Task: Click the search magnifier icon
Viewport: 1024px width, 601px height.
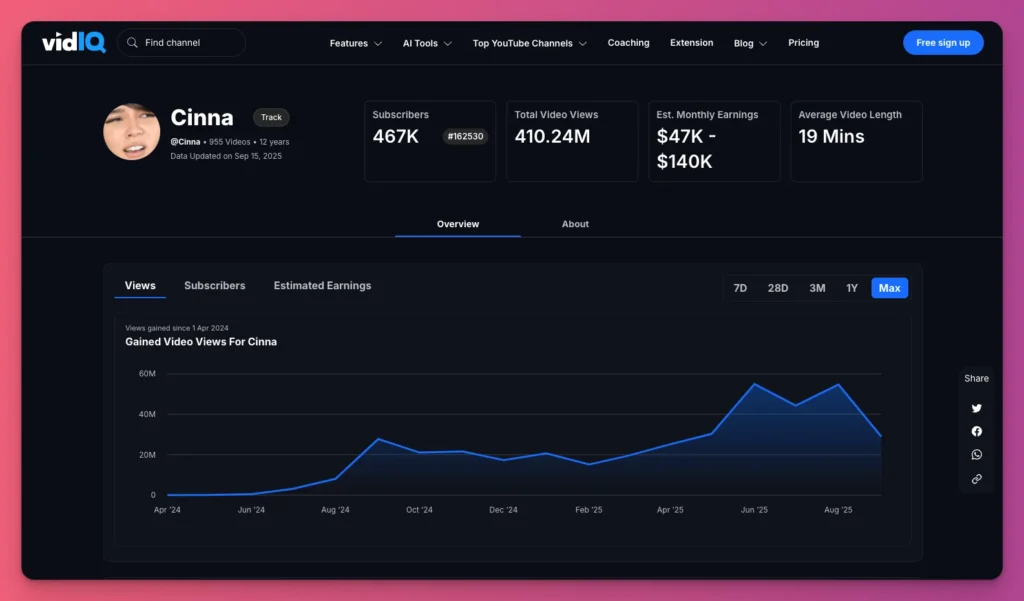Action: tap(132, 43)
